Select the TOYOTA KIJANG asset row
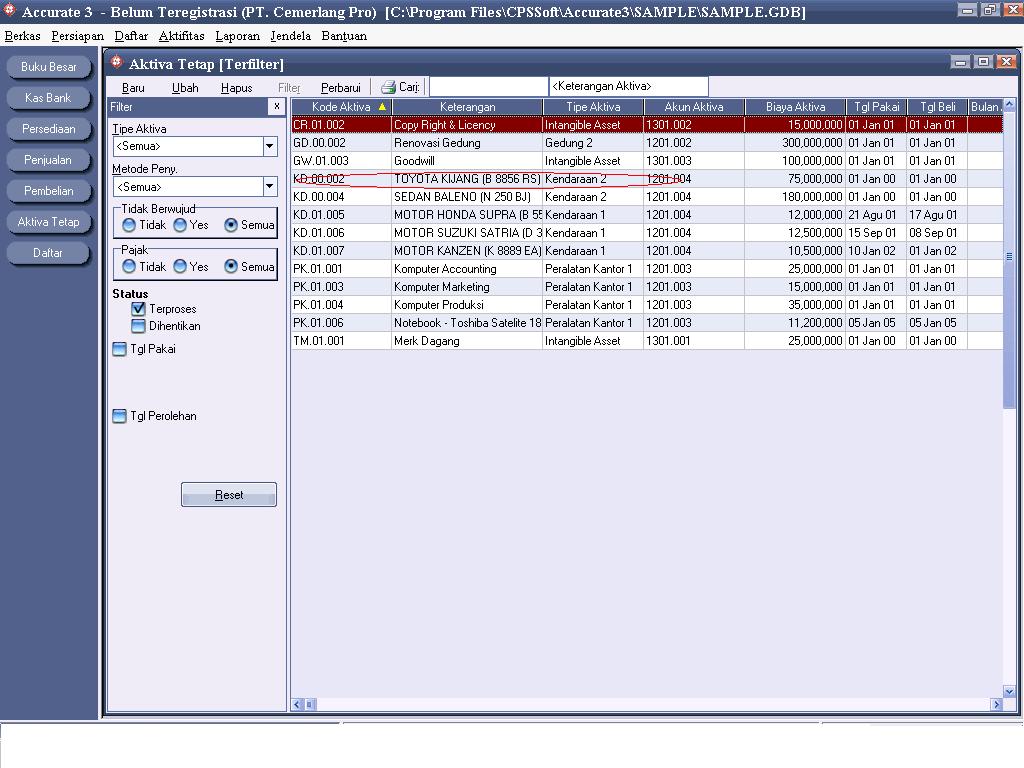 point(466,178)
